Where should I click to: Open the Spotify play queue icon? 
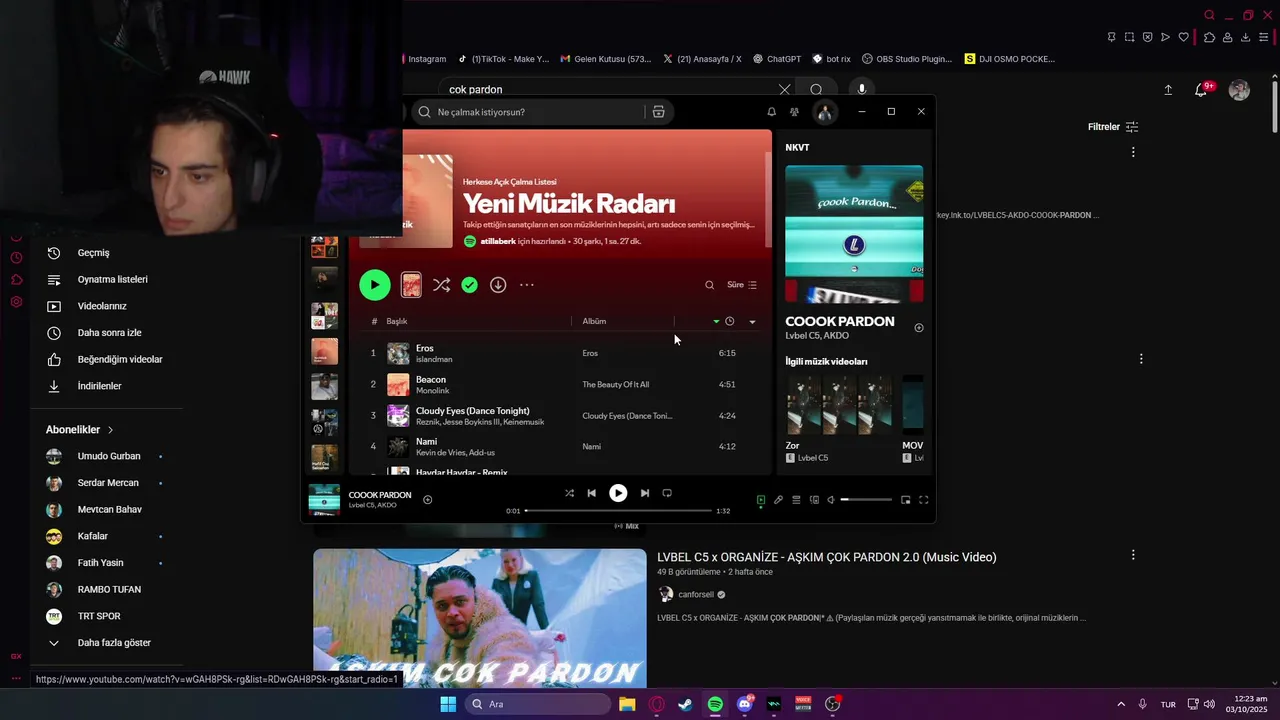click(797, 500)
